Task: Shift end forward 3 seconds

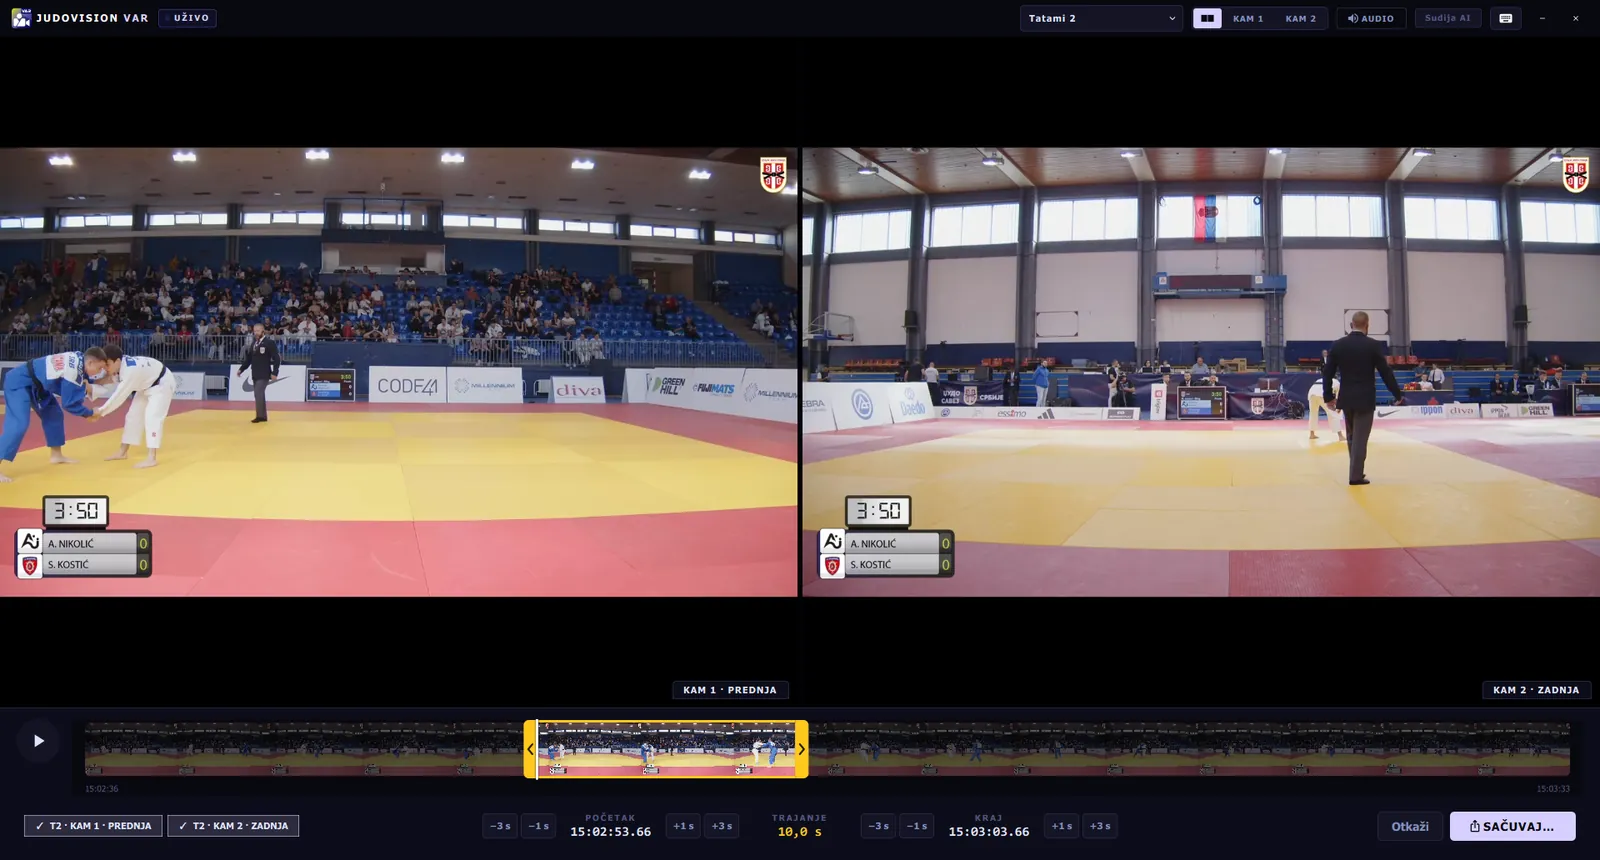Action: (1101, 826)
